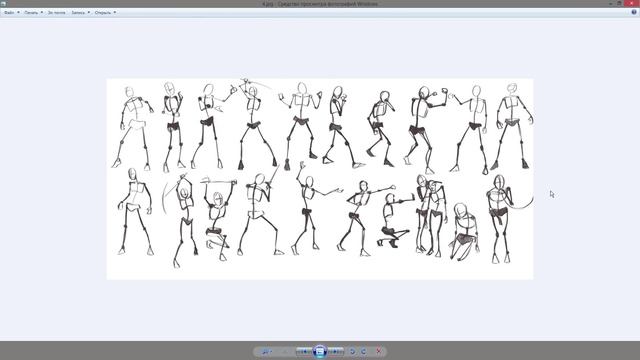Viewport: 640px width, 360px height.
Task: Maximize the Photo Viewer window
Action: (619, 3)
